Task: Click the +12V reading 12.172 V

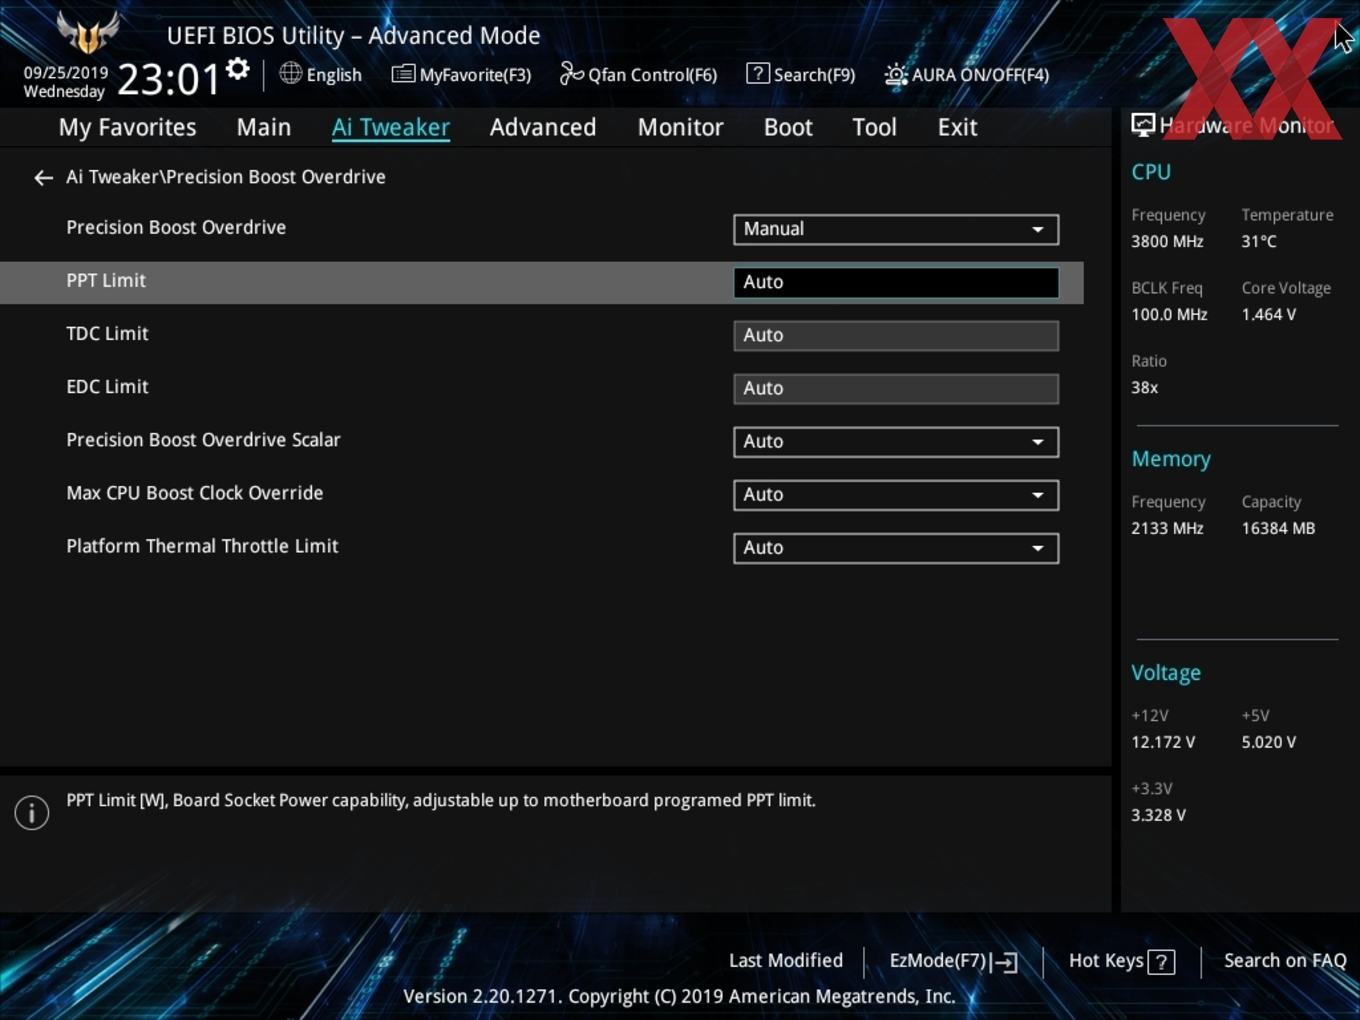Action: tap(1163, 742)
